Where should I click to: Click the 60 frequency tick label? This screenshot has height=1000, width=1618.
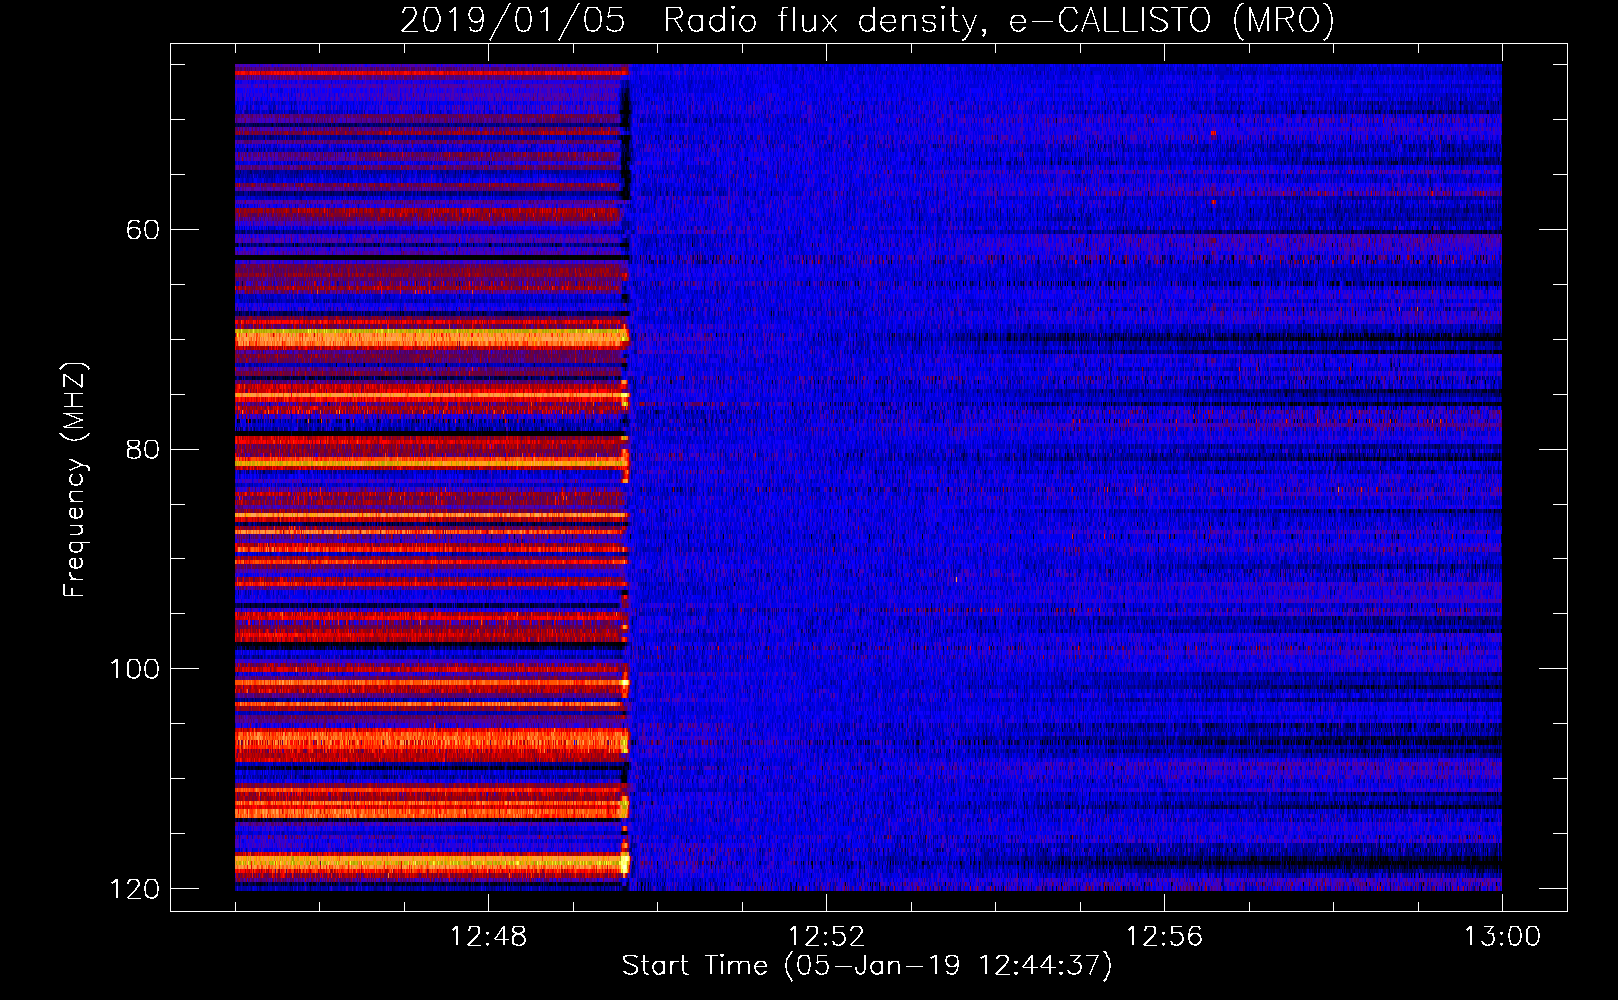tap(142, 230)
